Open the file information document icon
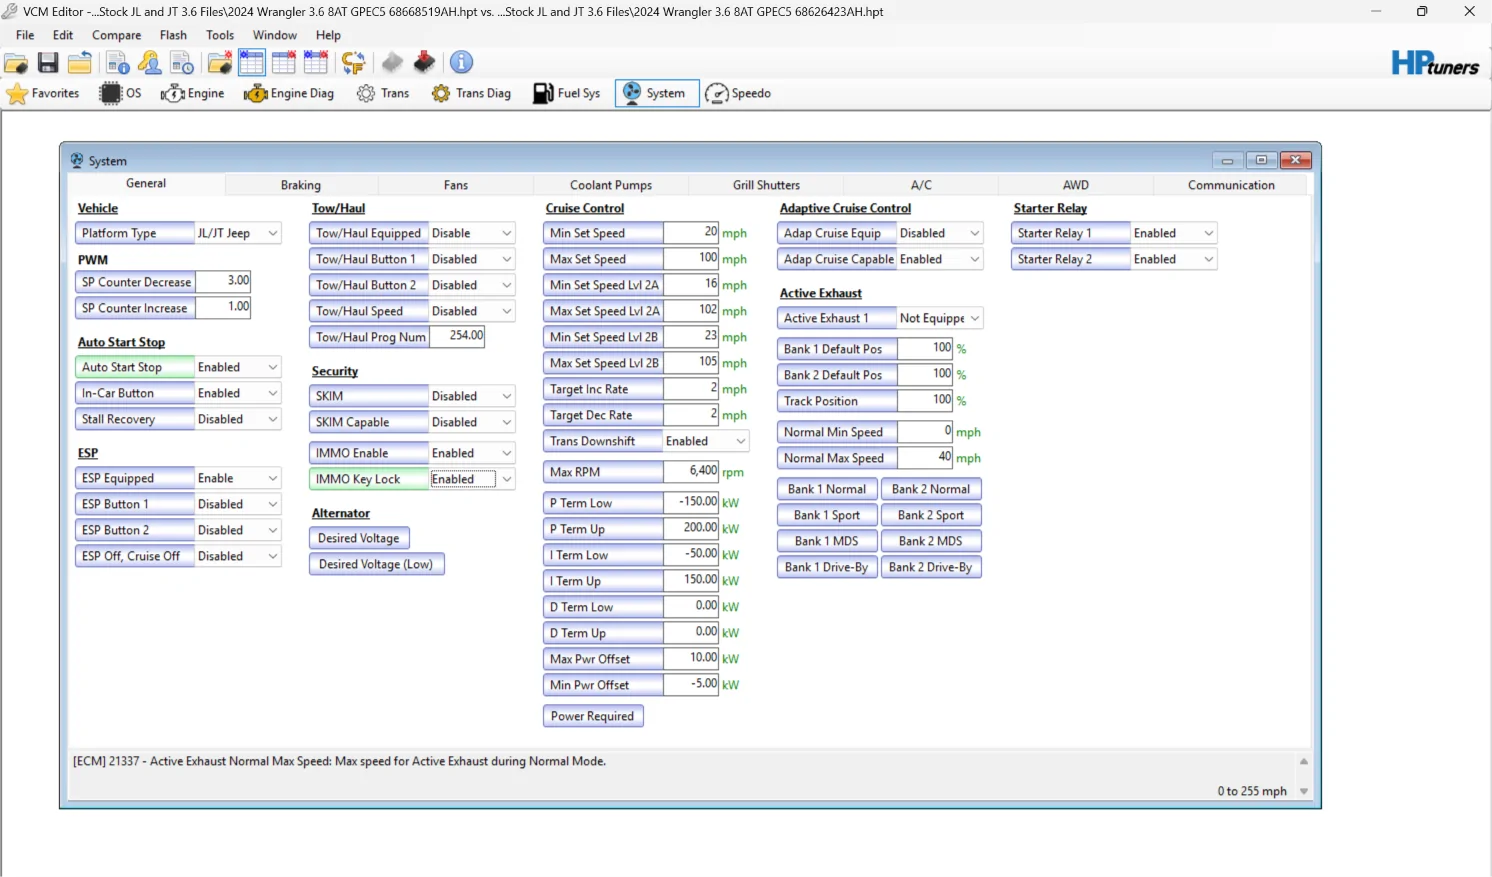The height and width of the screenshot is (877, 1492). pos(118,63)
